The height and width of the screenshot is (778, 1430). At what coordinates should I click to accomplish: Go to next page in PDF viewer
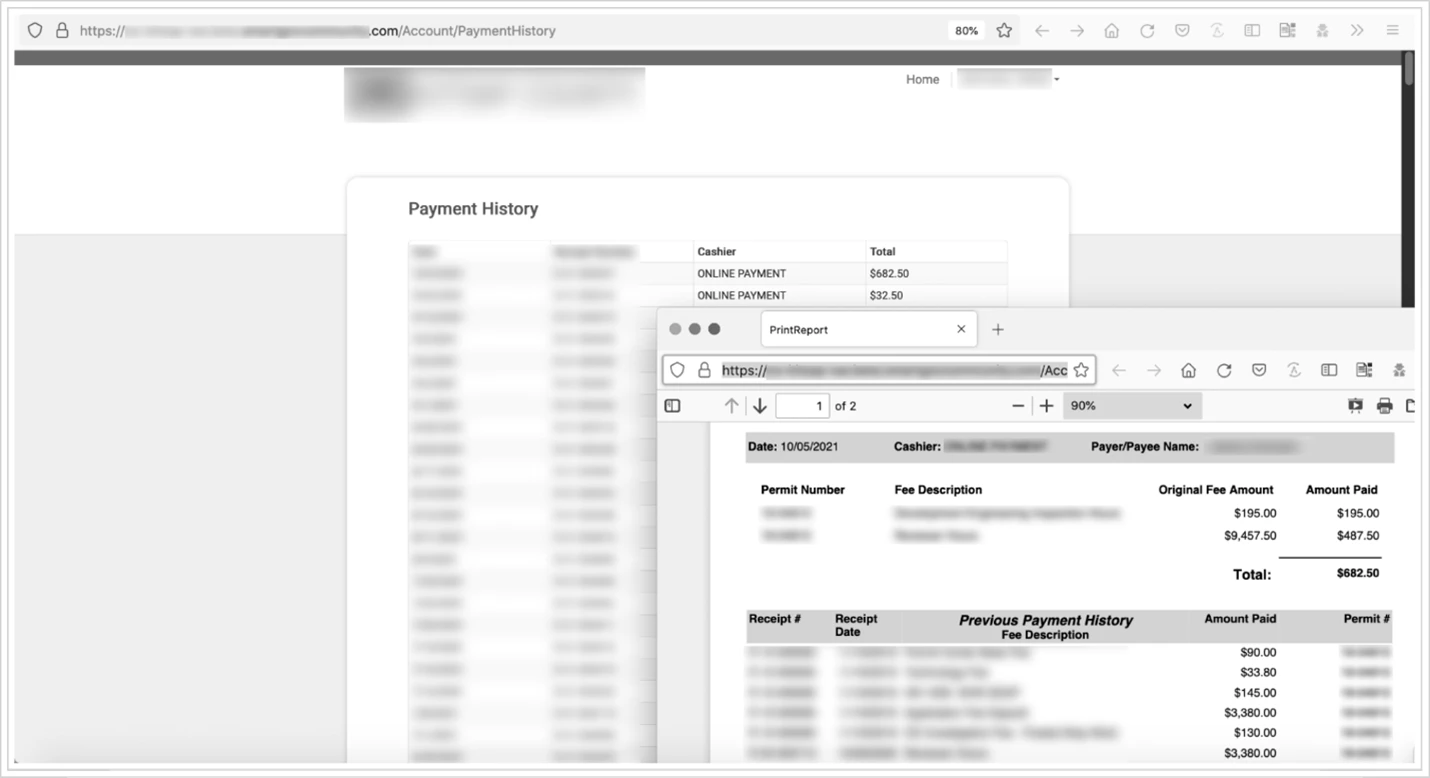click(760, 406)
